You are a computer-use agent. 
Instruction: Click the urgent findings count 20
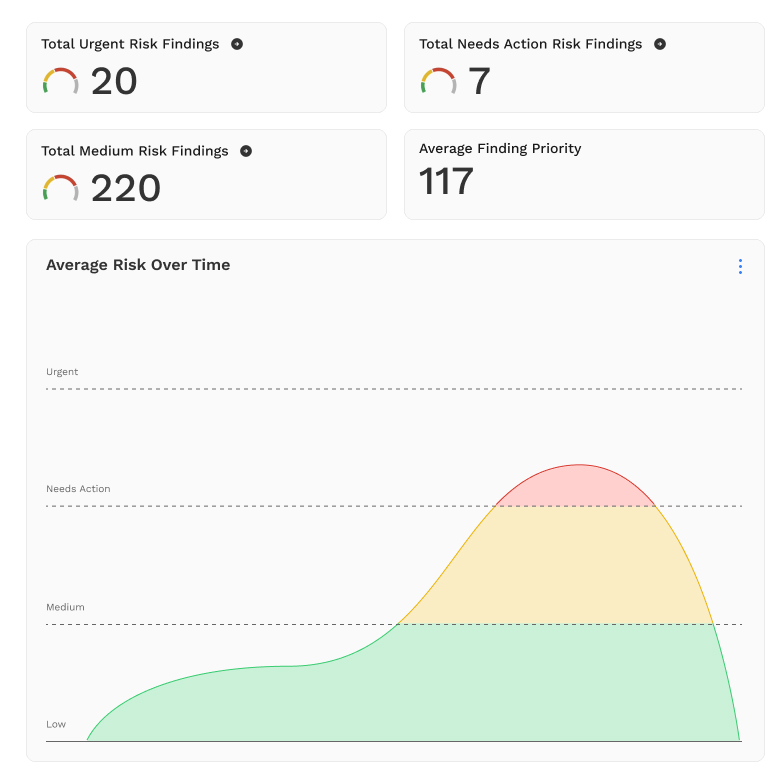point(114,82)
